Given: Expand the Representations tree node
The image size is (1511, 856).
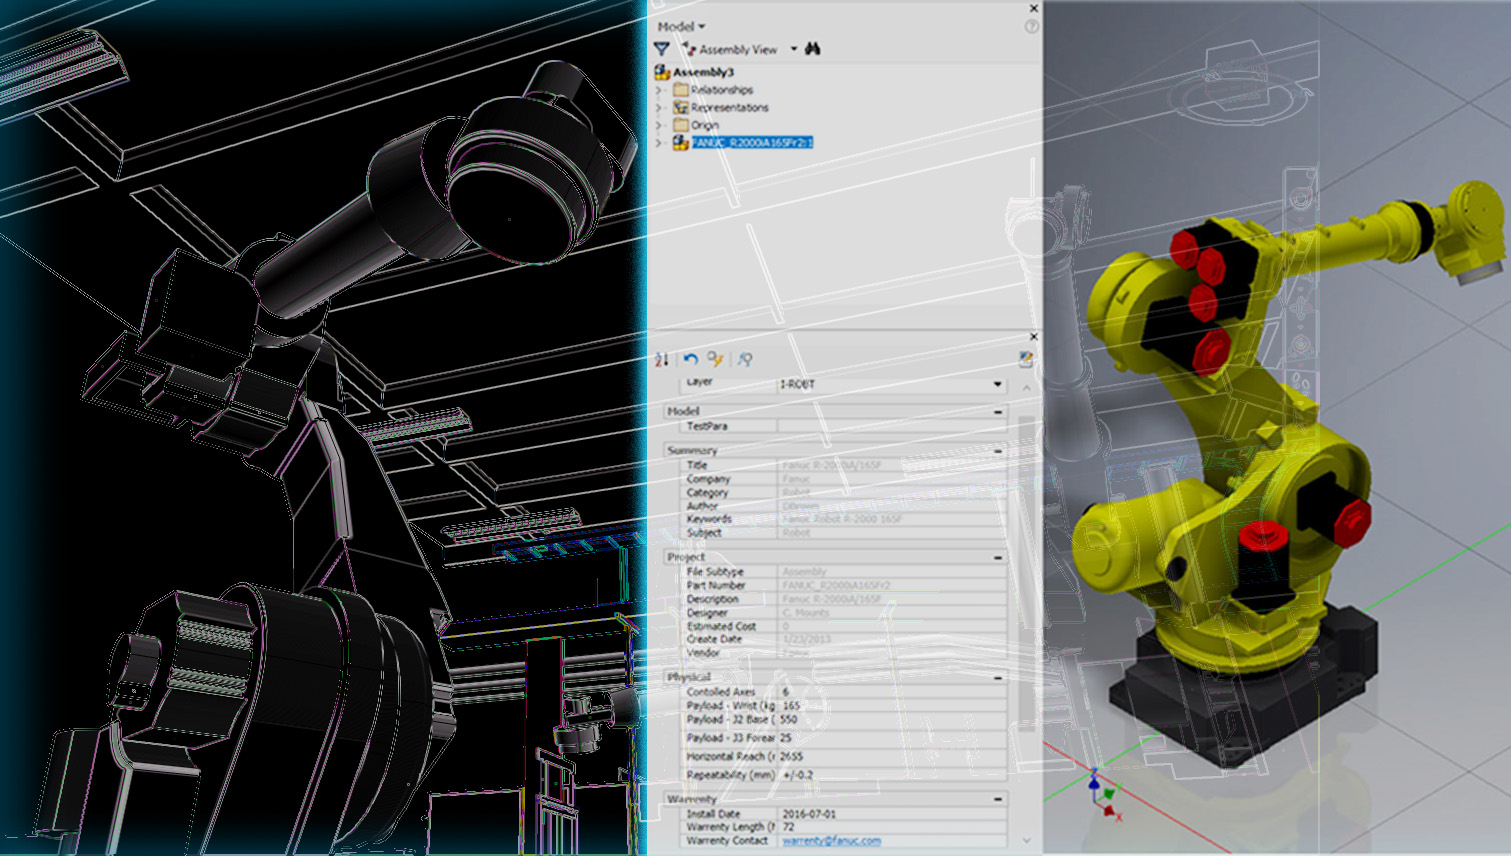Looking at the screenshot, I should coord(659,107).
